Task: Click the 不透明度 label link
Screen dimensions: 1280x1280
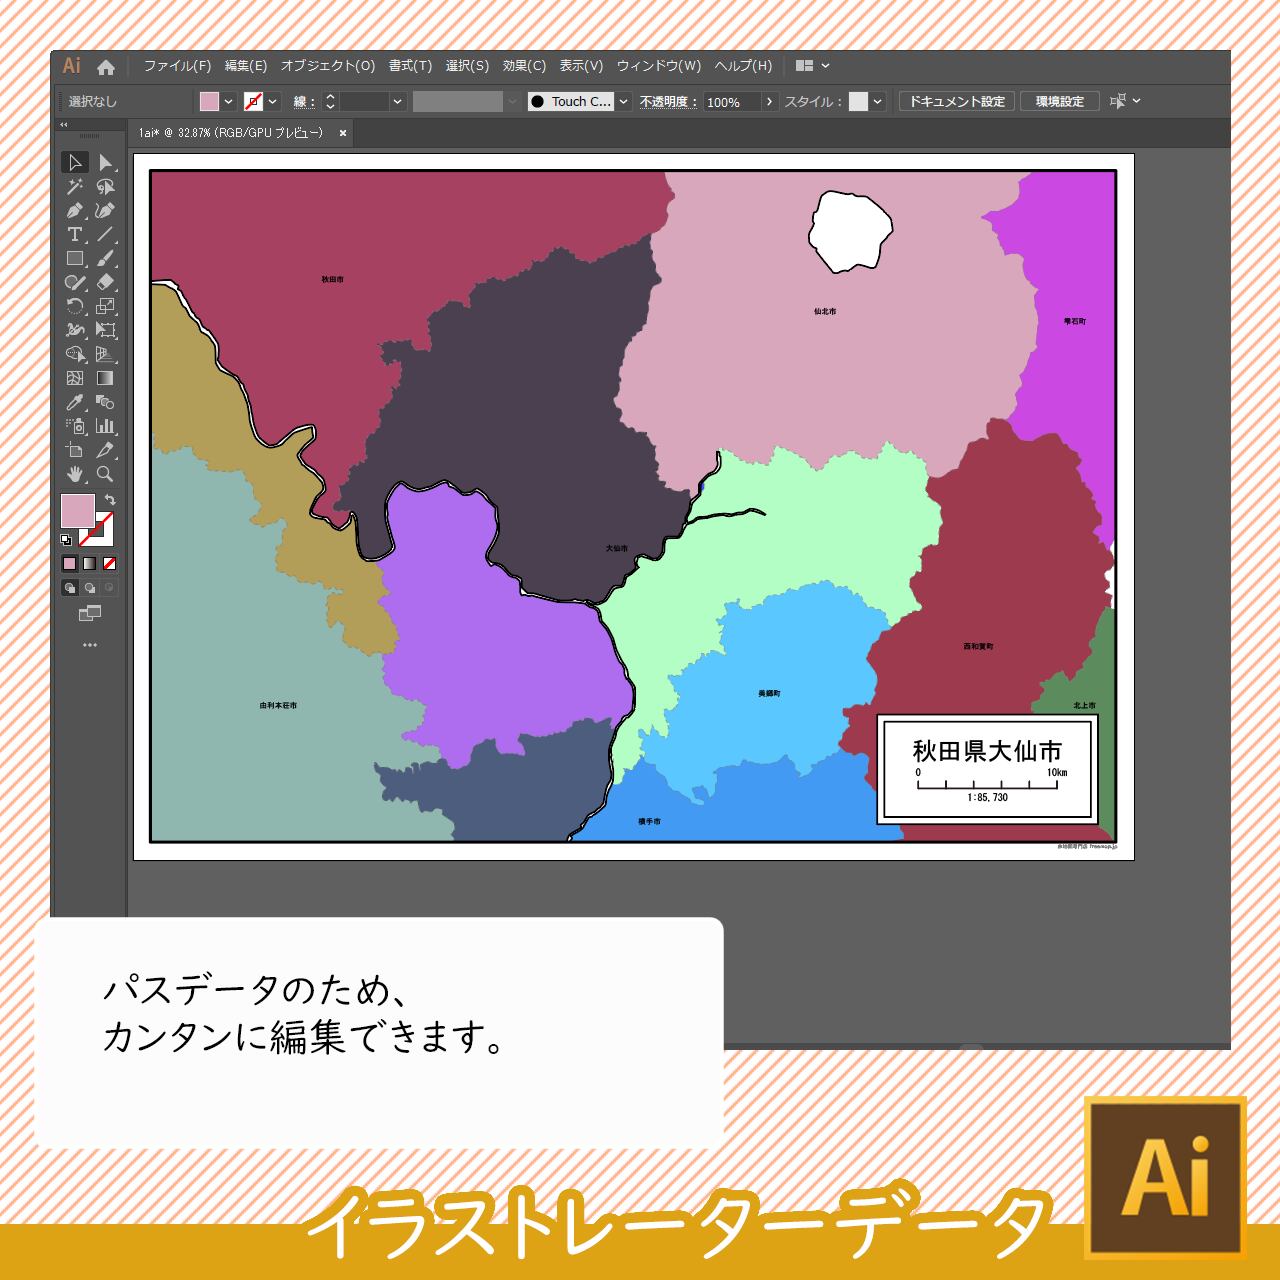Action: point(668,101)
